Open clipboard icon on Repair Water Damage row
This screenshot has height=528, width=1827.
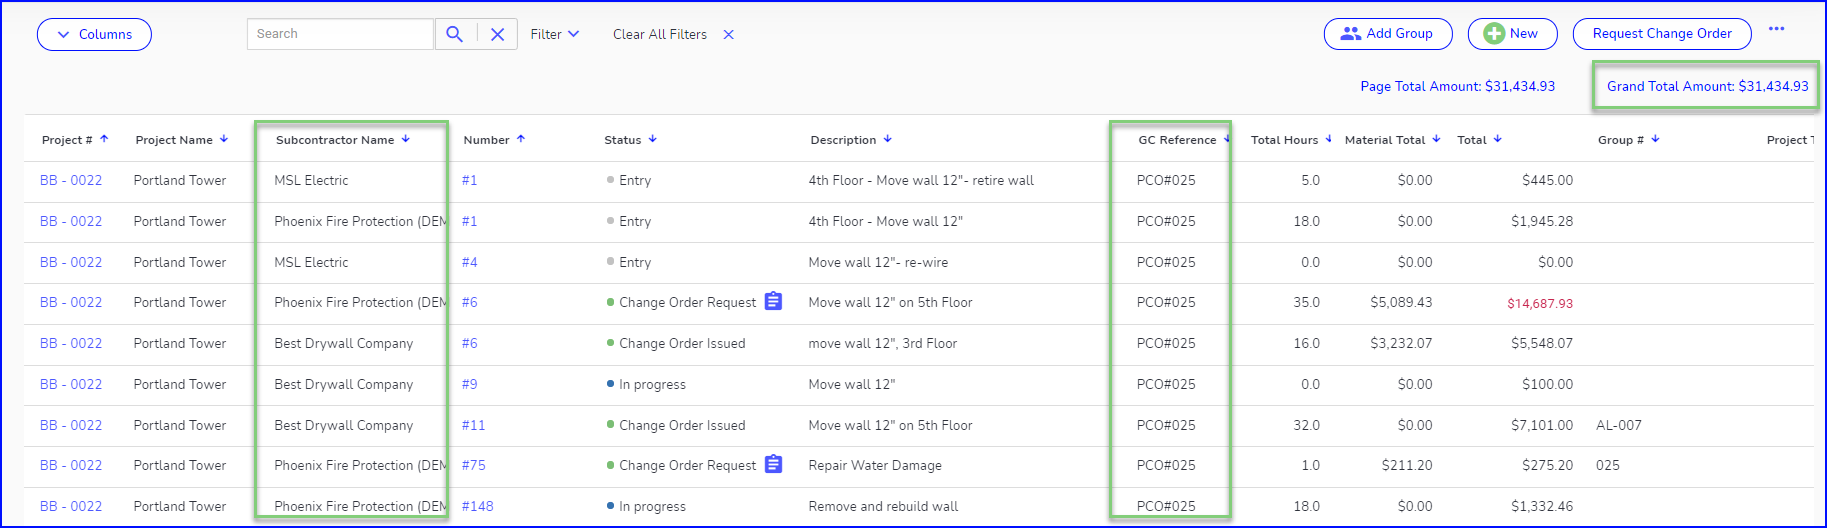[x=773, y=464]
